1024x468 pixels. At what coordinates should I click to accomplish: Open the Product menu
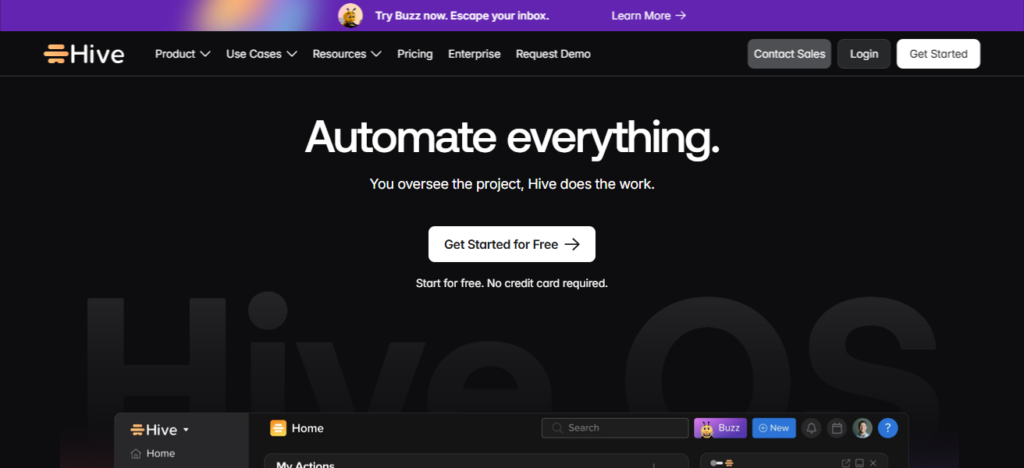182,54
